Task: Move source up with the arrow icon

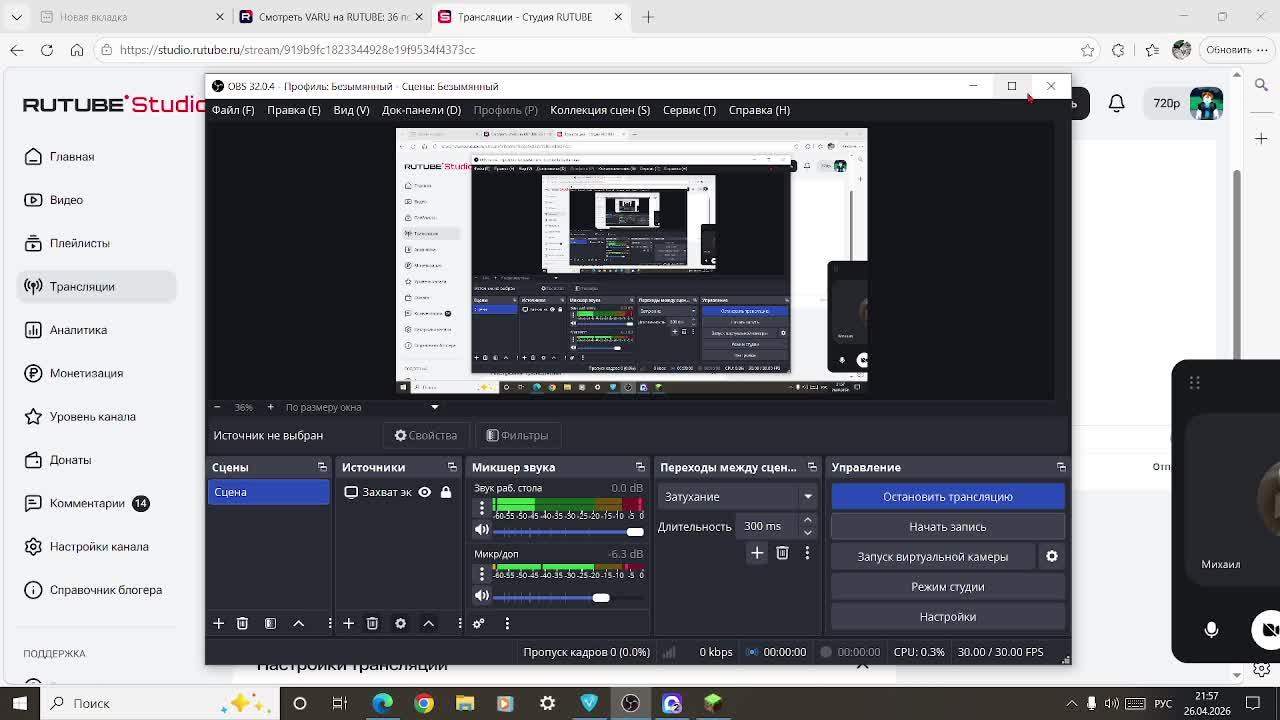Action: tap(428, 623)
